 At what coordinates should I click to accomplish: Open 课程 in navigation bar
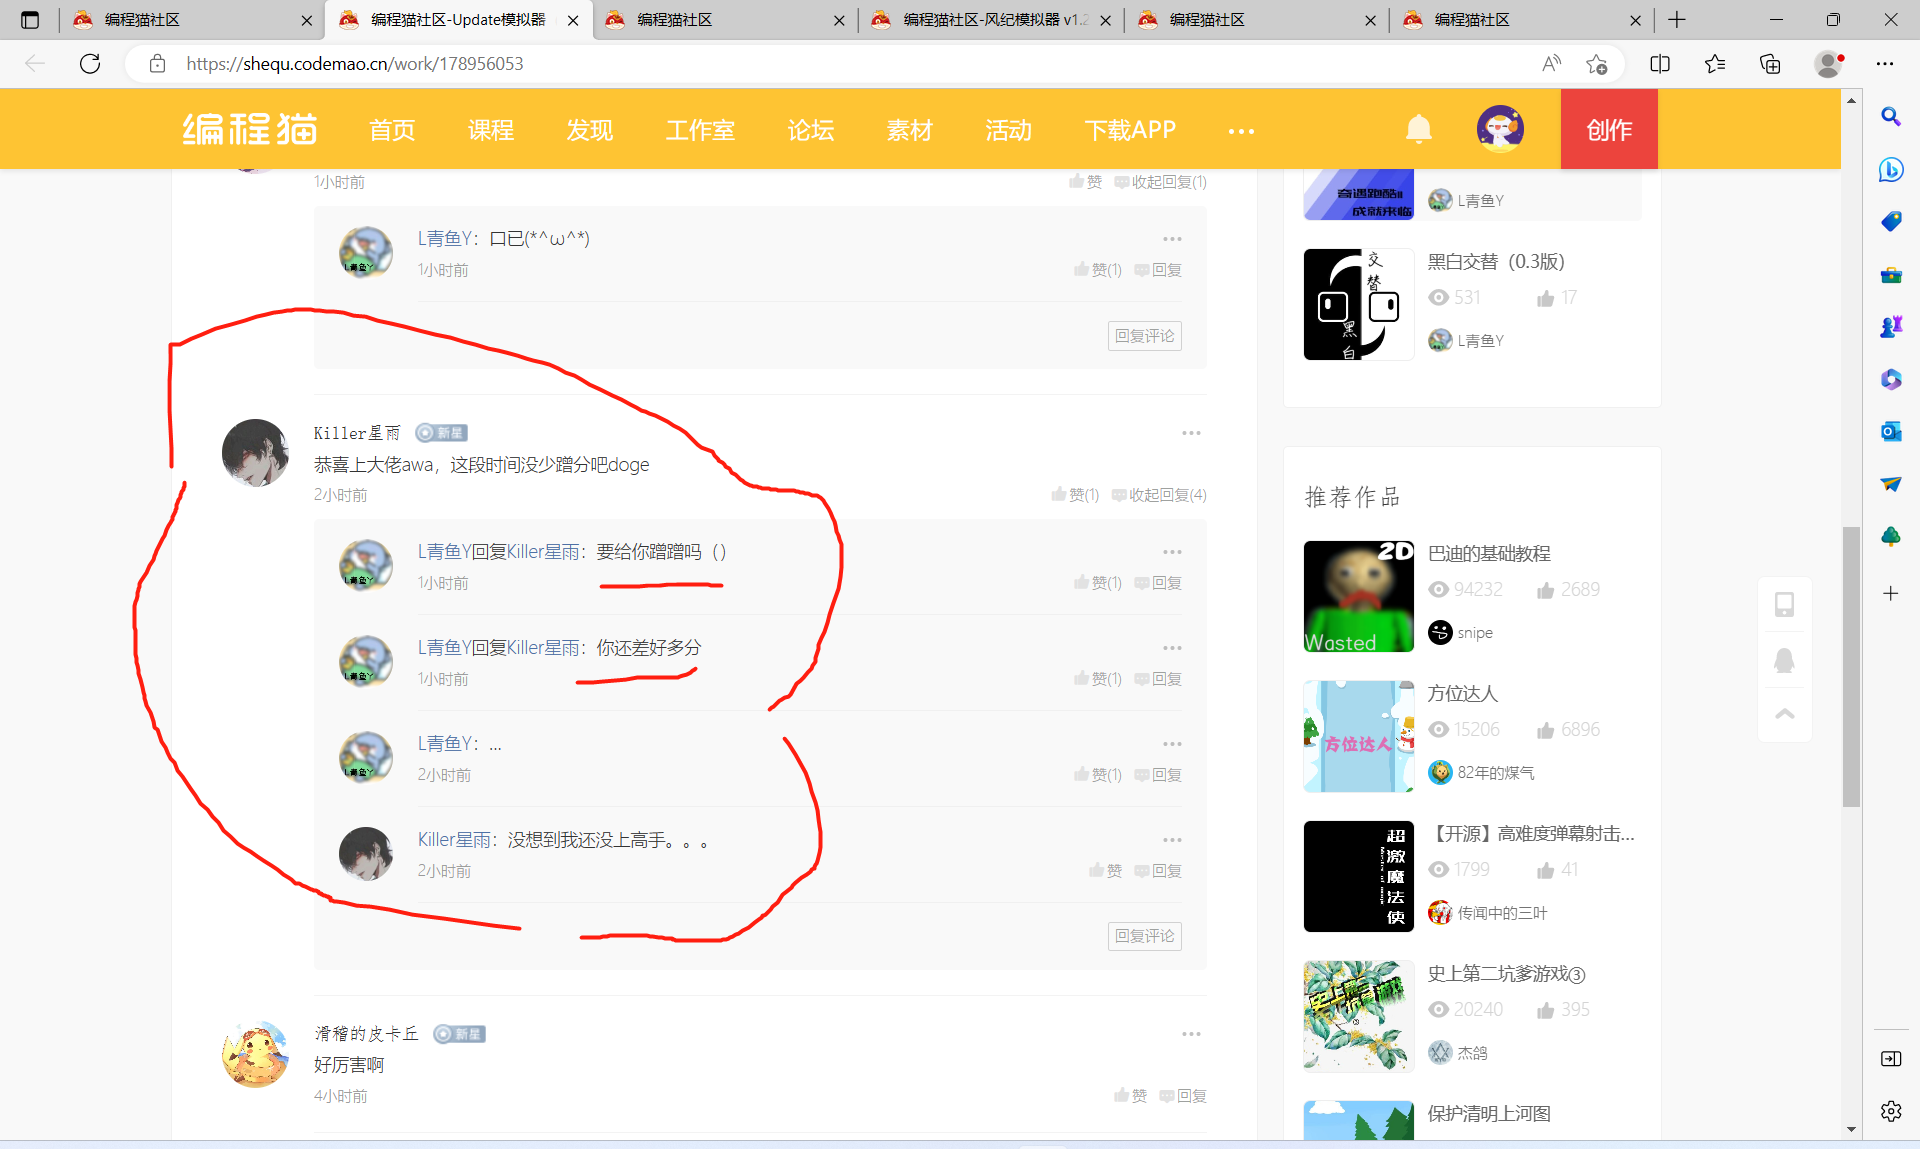(x=491, y=130)
